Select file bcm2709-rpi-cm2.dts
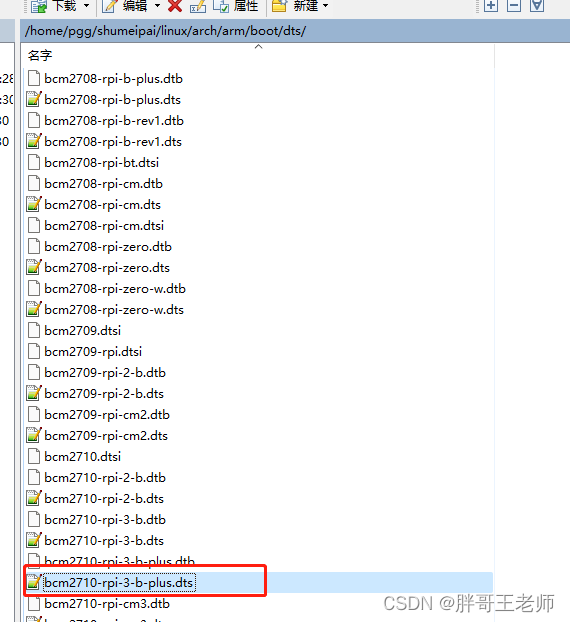Screen dimensions: 570x622 pos(98,436)
